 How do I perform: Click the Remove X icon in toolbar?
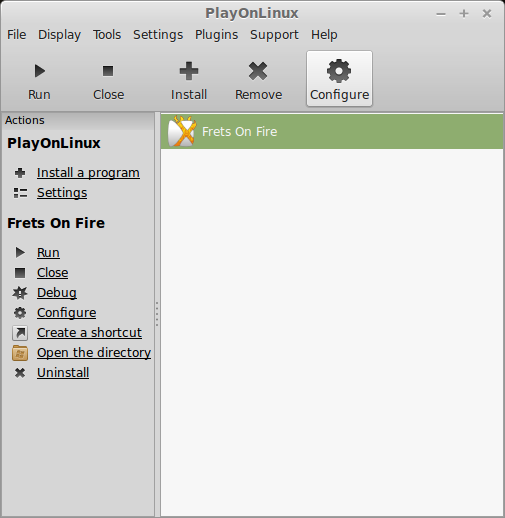click(x=258, y=71)
